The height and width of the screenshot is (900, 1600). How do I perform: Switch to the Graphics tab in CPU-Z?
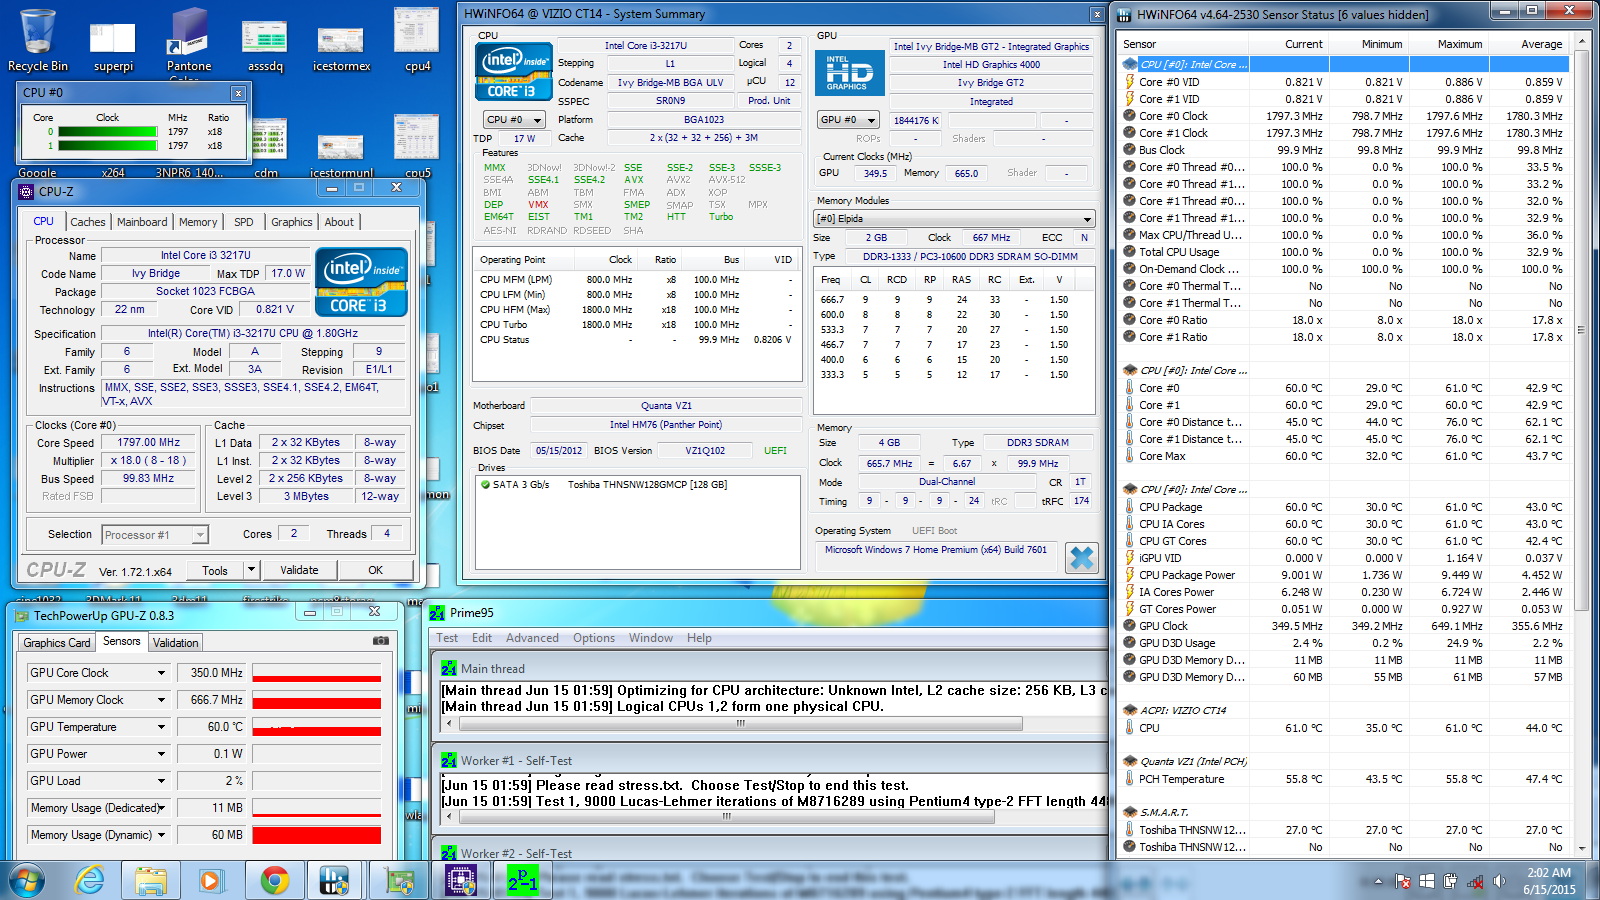click(292, 222)
